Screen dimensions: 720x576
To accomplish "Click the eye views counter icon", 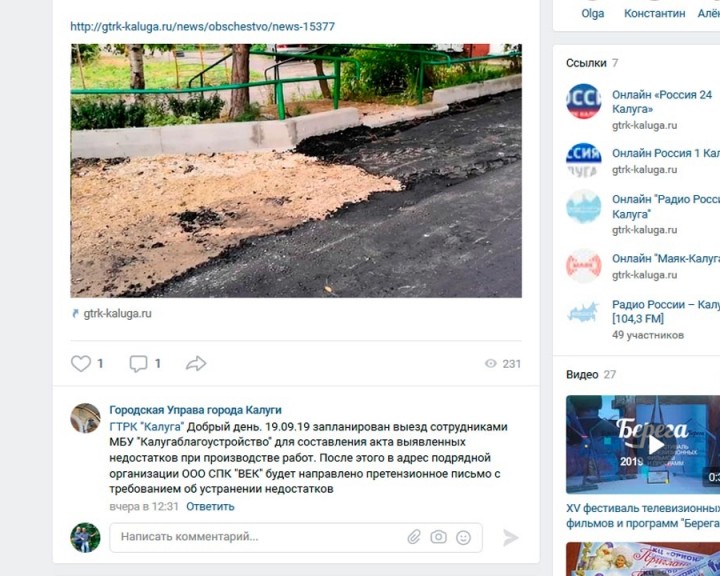I will pos(491,364).
